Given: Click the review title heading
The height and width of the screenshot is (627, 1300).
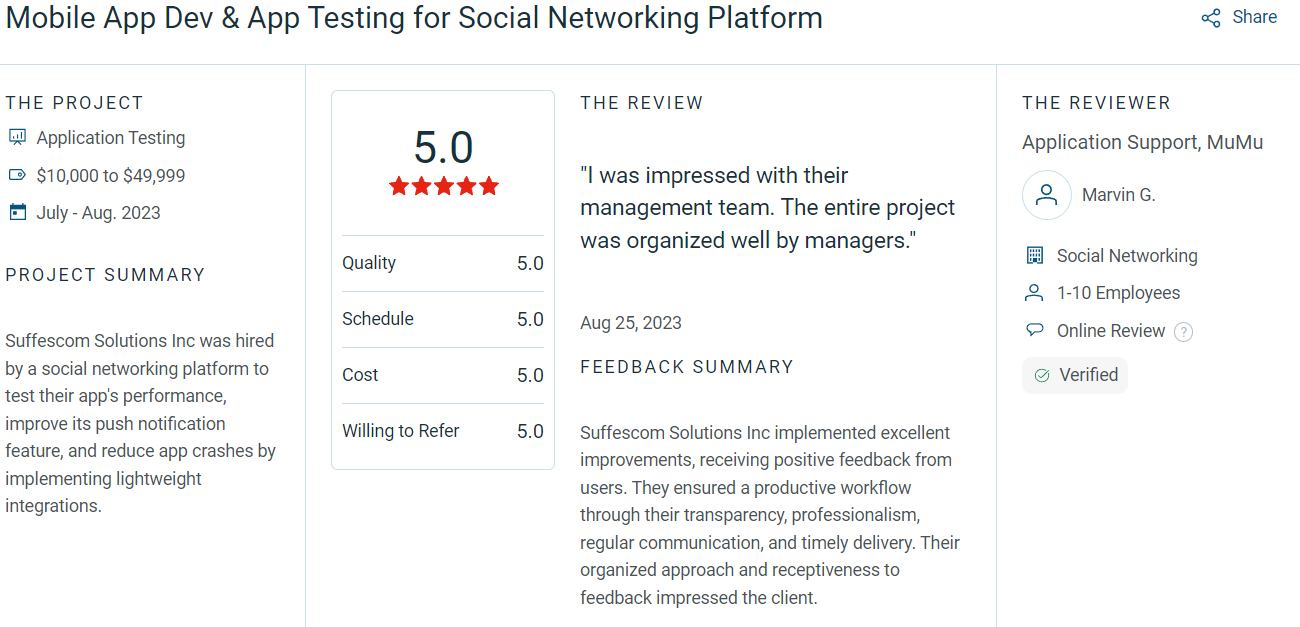Looking at the screenshot, I should point(414,17).
